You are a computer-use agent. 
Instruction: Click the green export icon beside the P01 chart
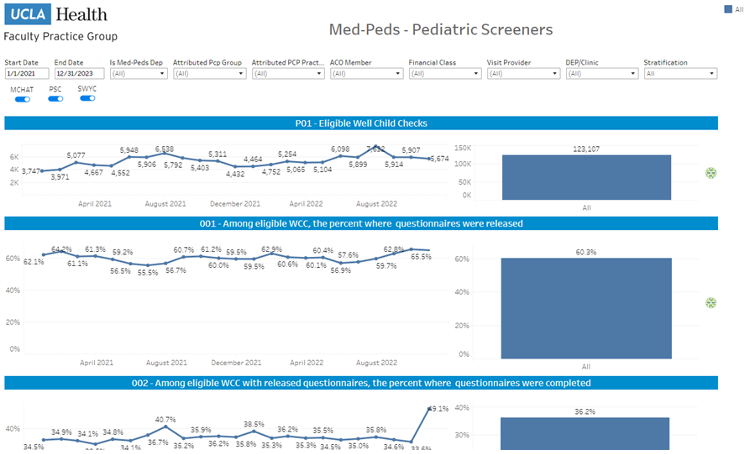711,173
